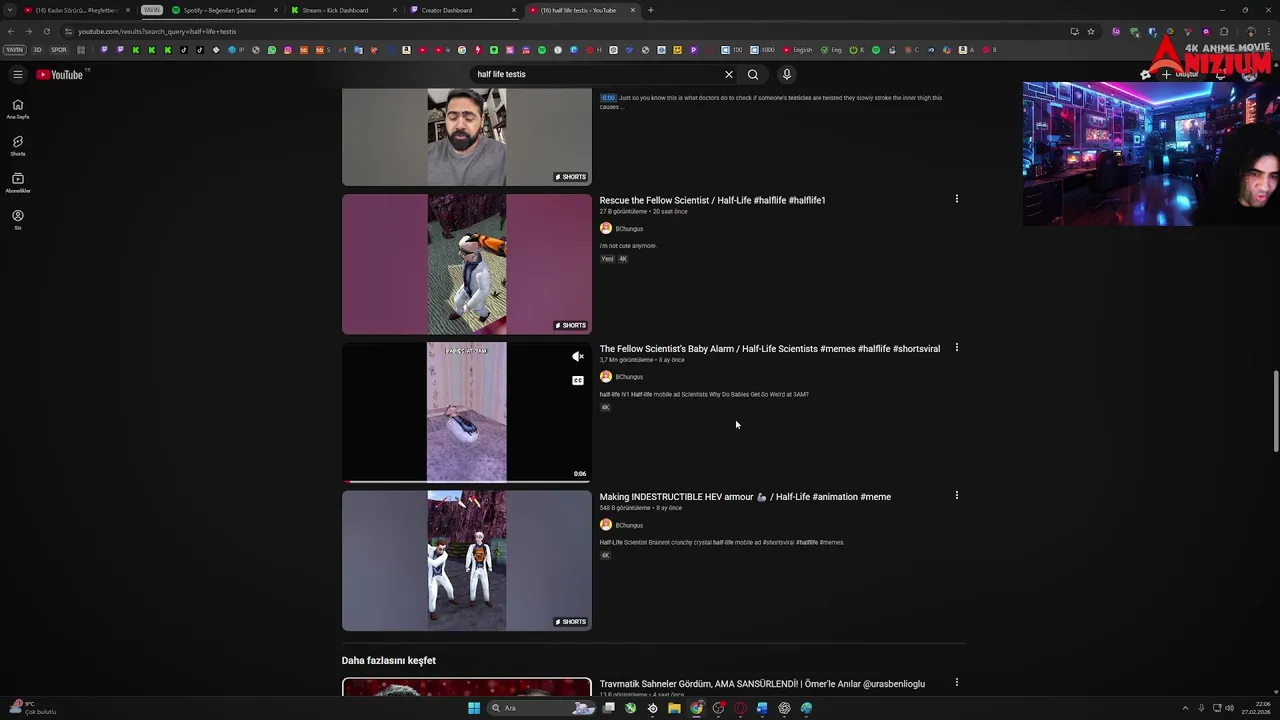Open more options for Travmatik Sahneler video
The image size is (1280, 720).
tap(956, 682)
